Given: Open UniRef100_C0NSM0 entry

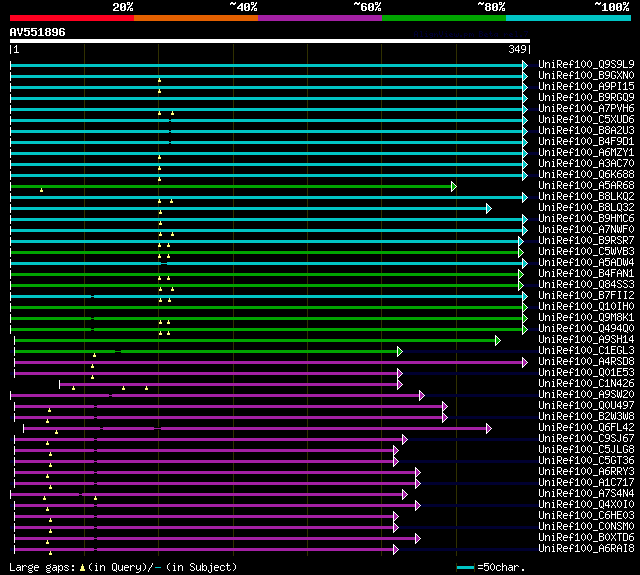Looking at the screenshot, I should tap(586, 527).
